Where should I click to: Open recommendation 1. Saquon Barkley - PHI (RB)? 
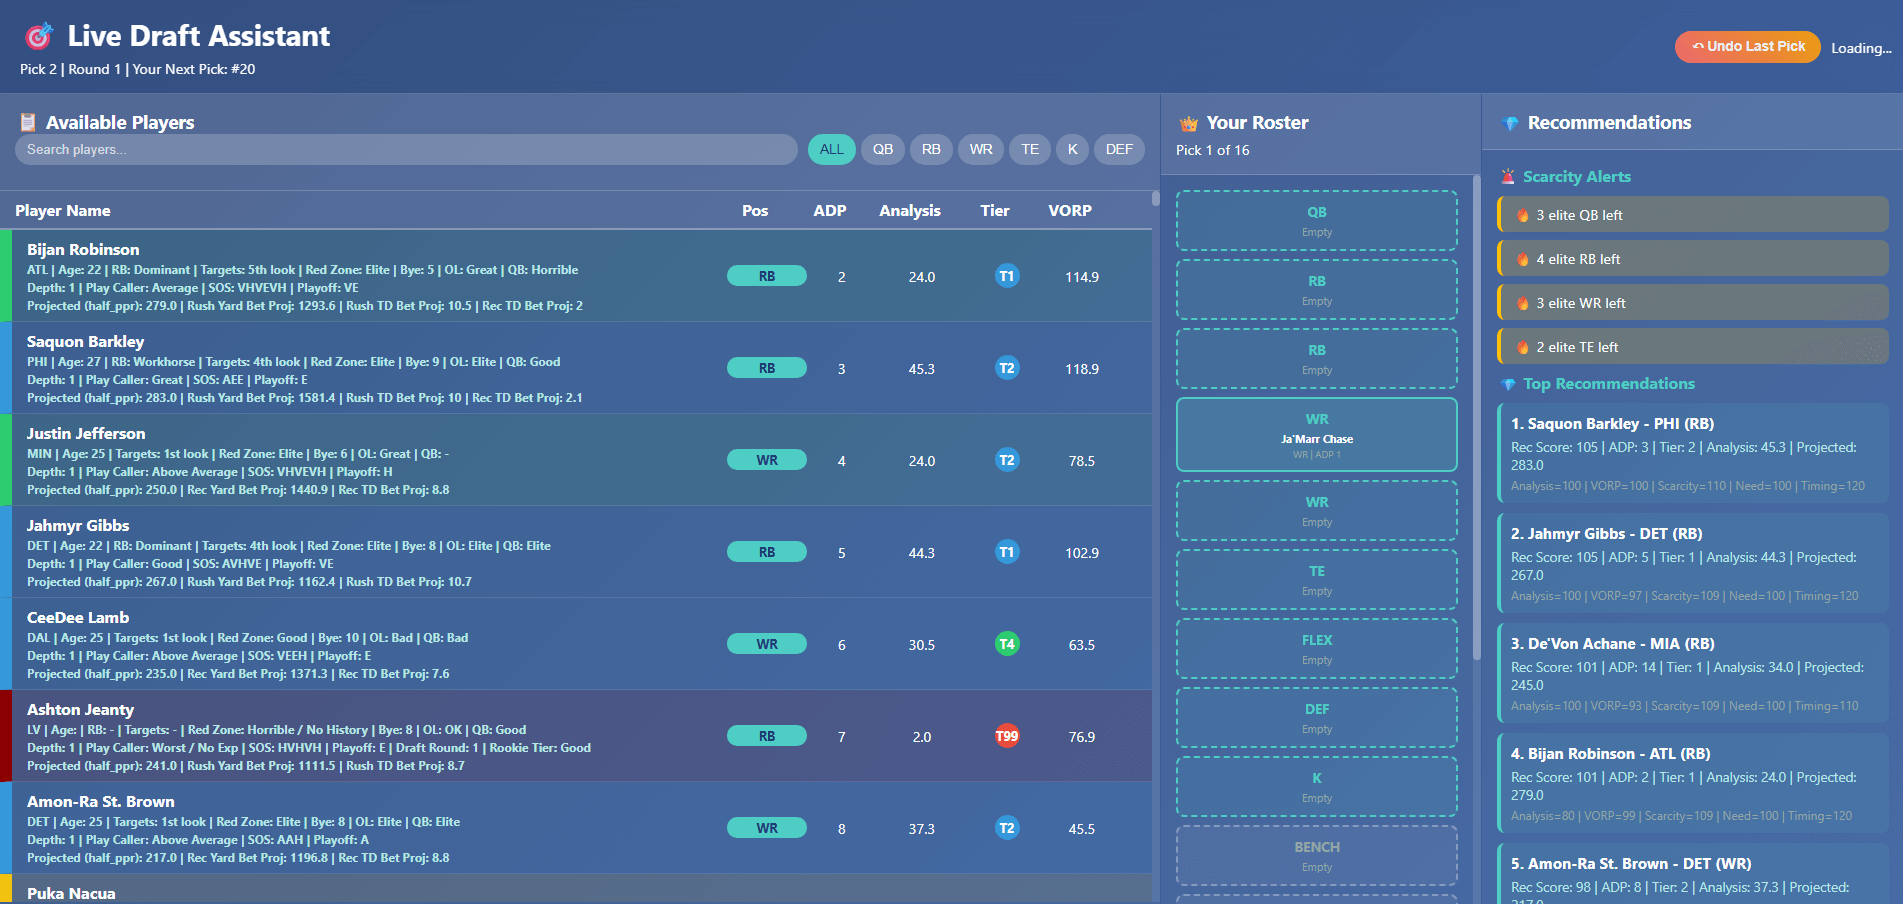click(x=1693, y=454)
